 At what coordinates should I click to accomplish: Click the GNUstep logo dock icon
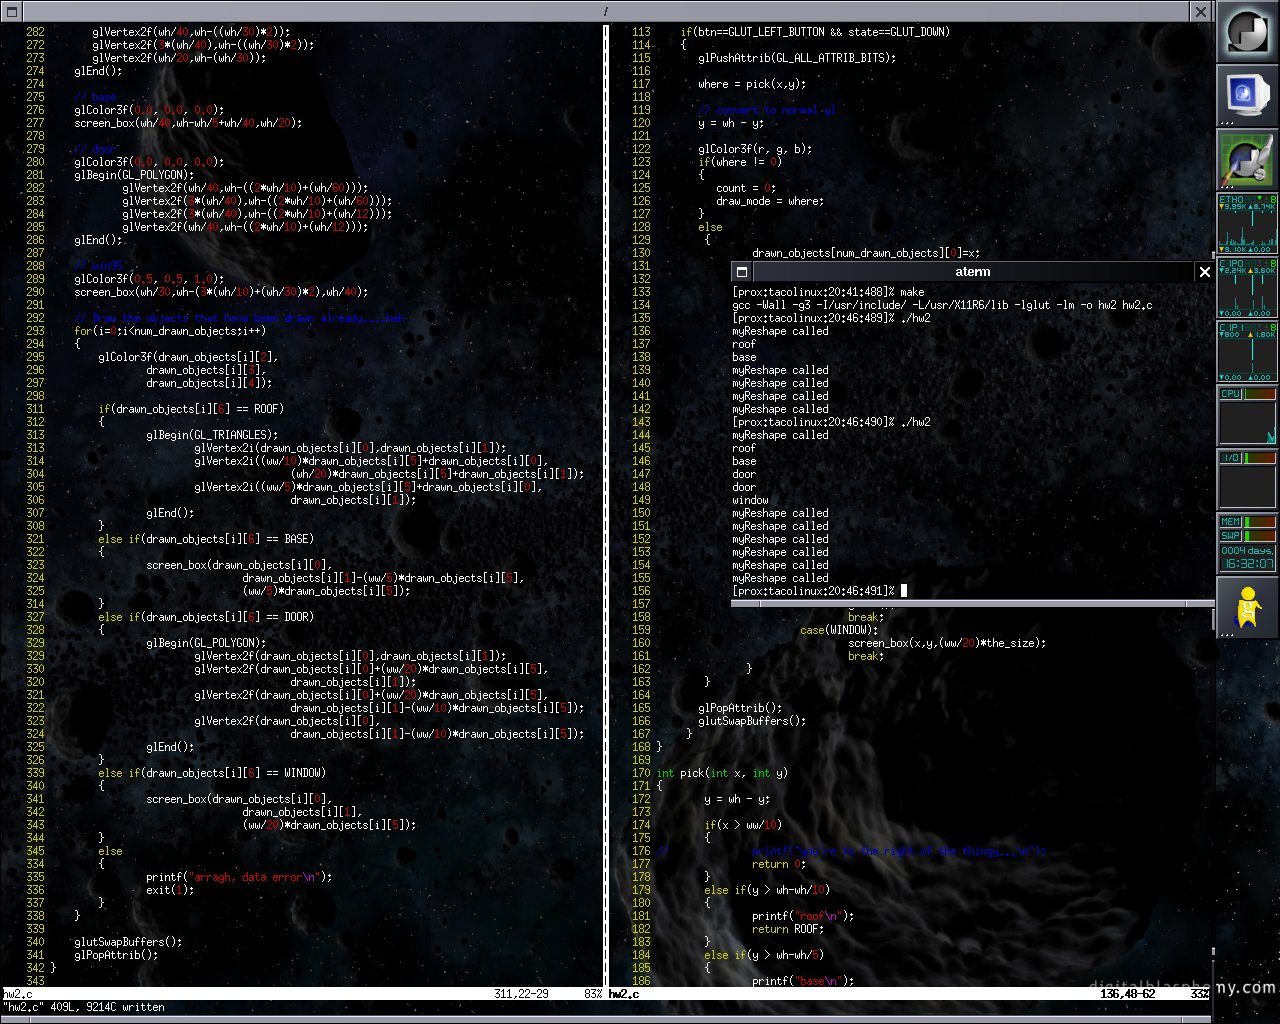click(x=1247, y=32)
